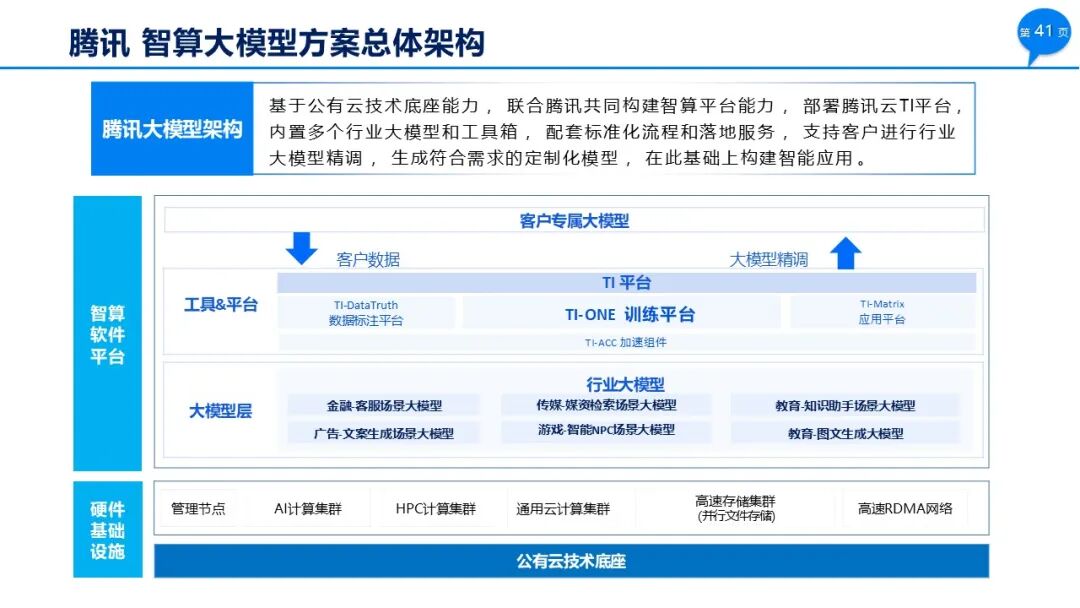Select the HPC计算集群 box

[435, 508]
